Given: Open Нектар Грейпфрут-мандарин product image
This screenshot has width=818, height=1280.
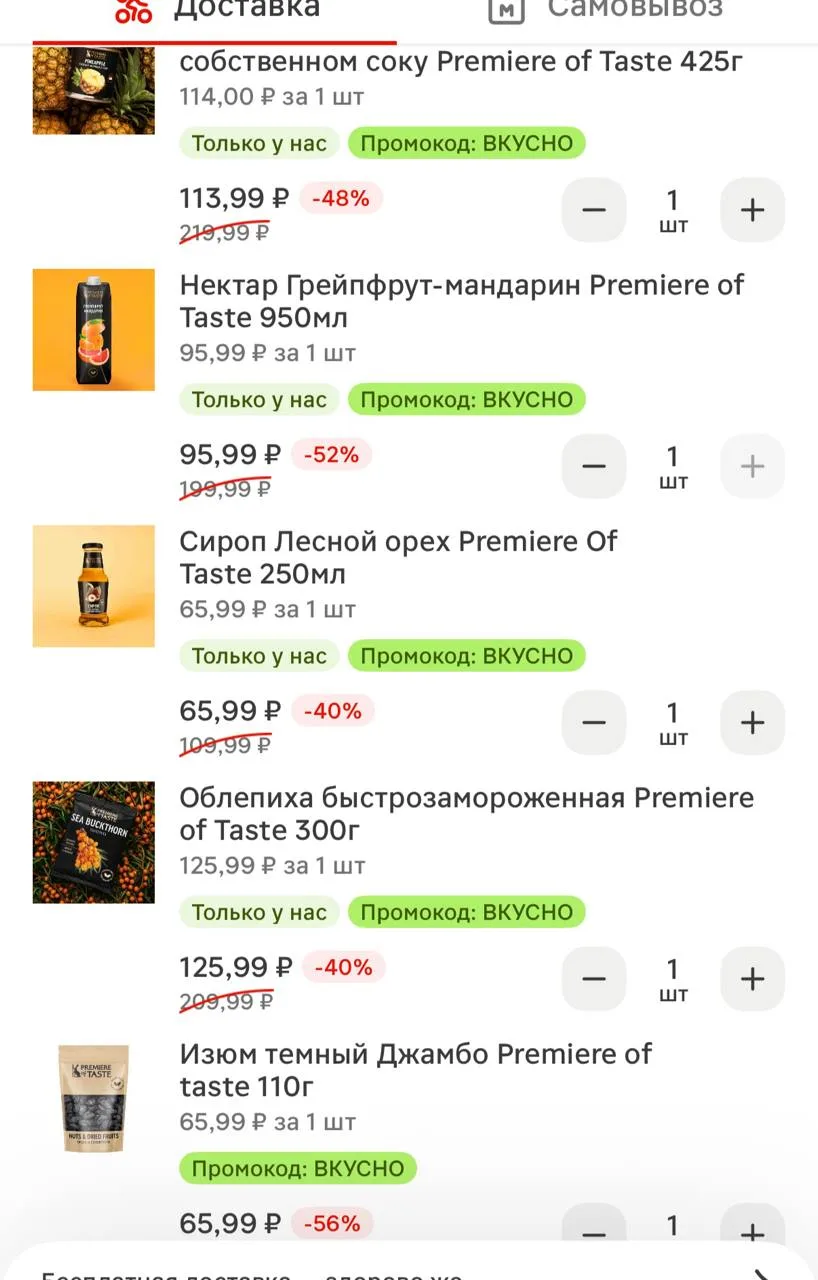Looking at the screenshot, I should (94, 329).
